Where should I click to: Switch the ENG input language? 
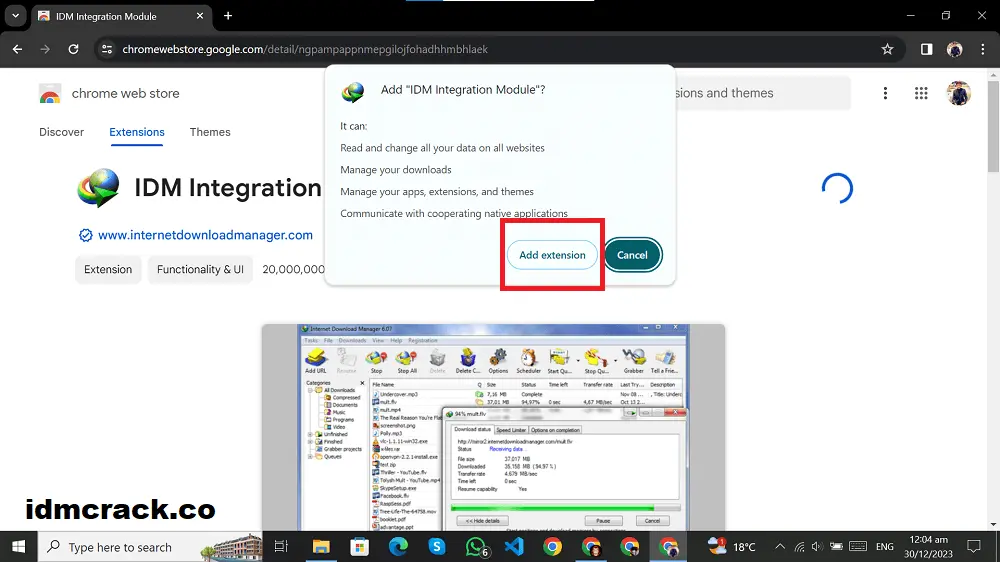(885, 547)
